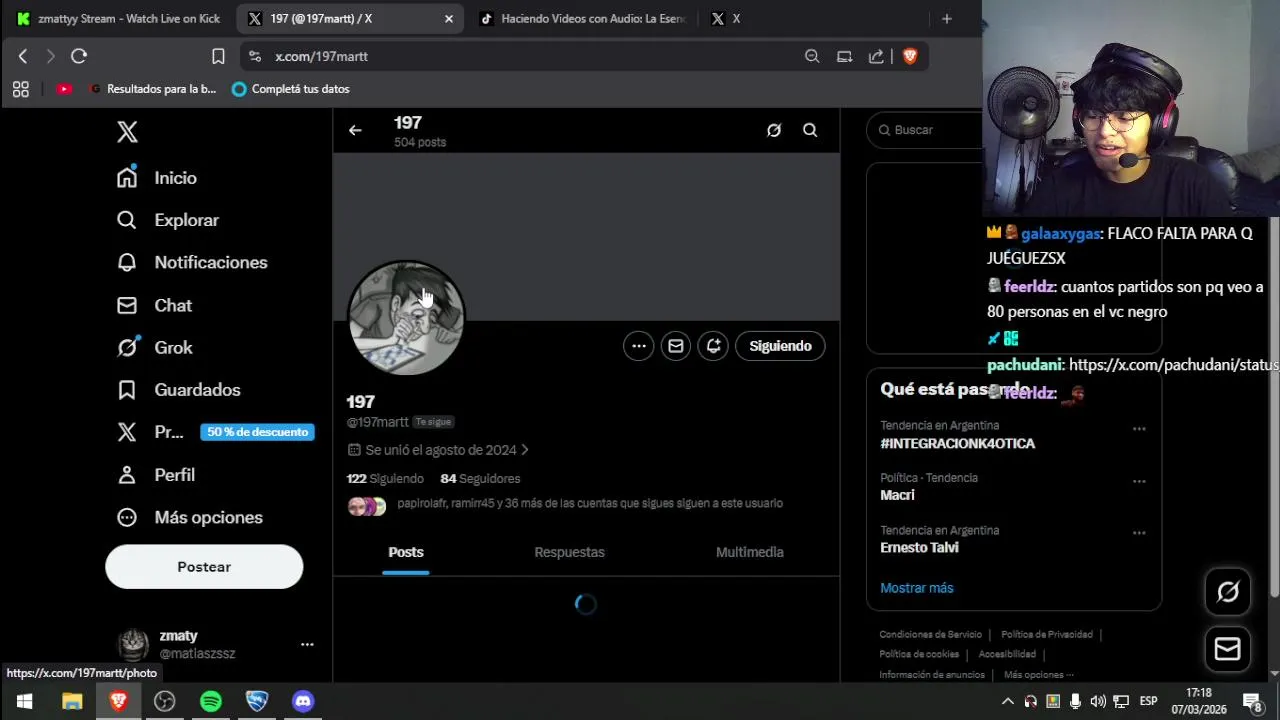Expand Se unió el agosto de 2024 chevron
This screenshot has height=720, width=1280.
click(x=525, y=450)
